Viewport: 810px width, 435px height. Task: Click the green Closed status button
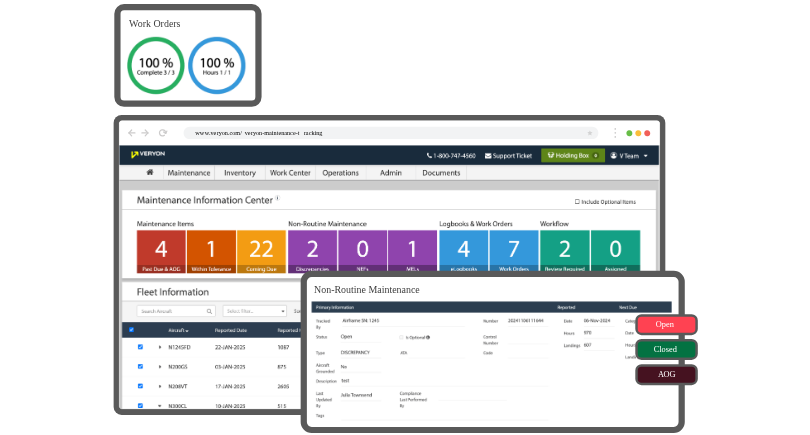coord(666,349)
